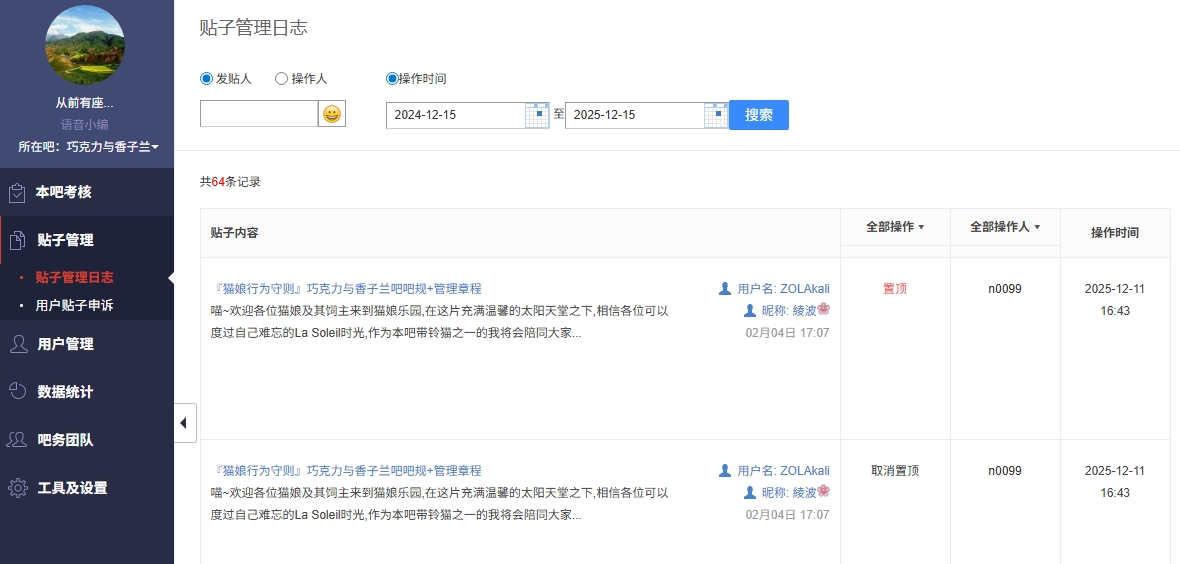
Task: Open the emoji smiley picker
Action: click(332, 114)
